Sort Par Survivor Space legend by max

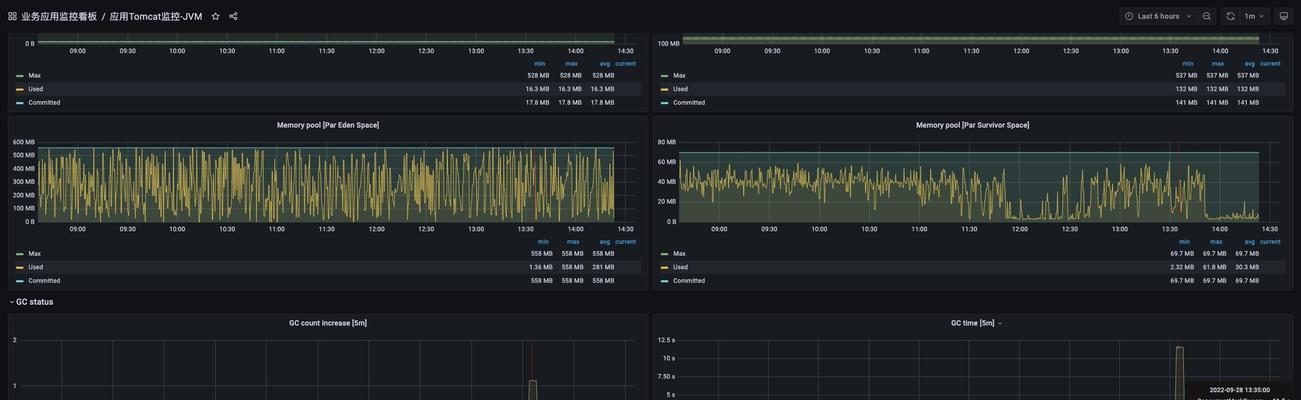[x=1216, y=242]
